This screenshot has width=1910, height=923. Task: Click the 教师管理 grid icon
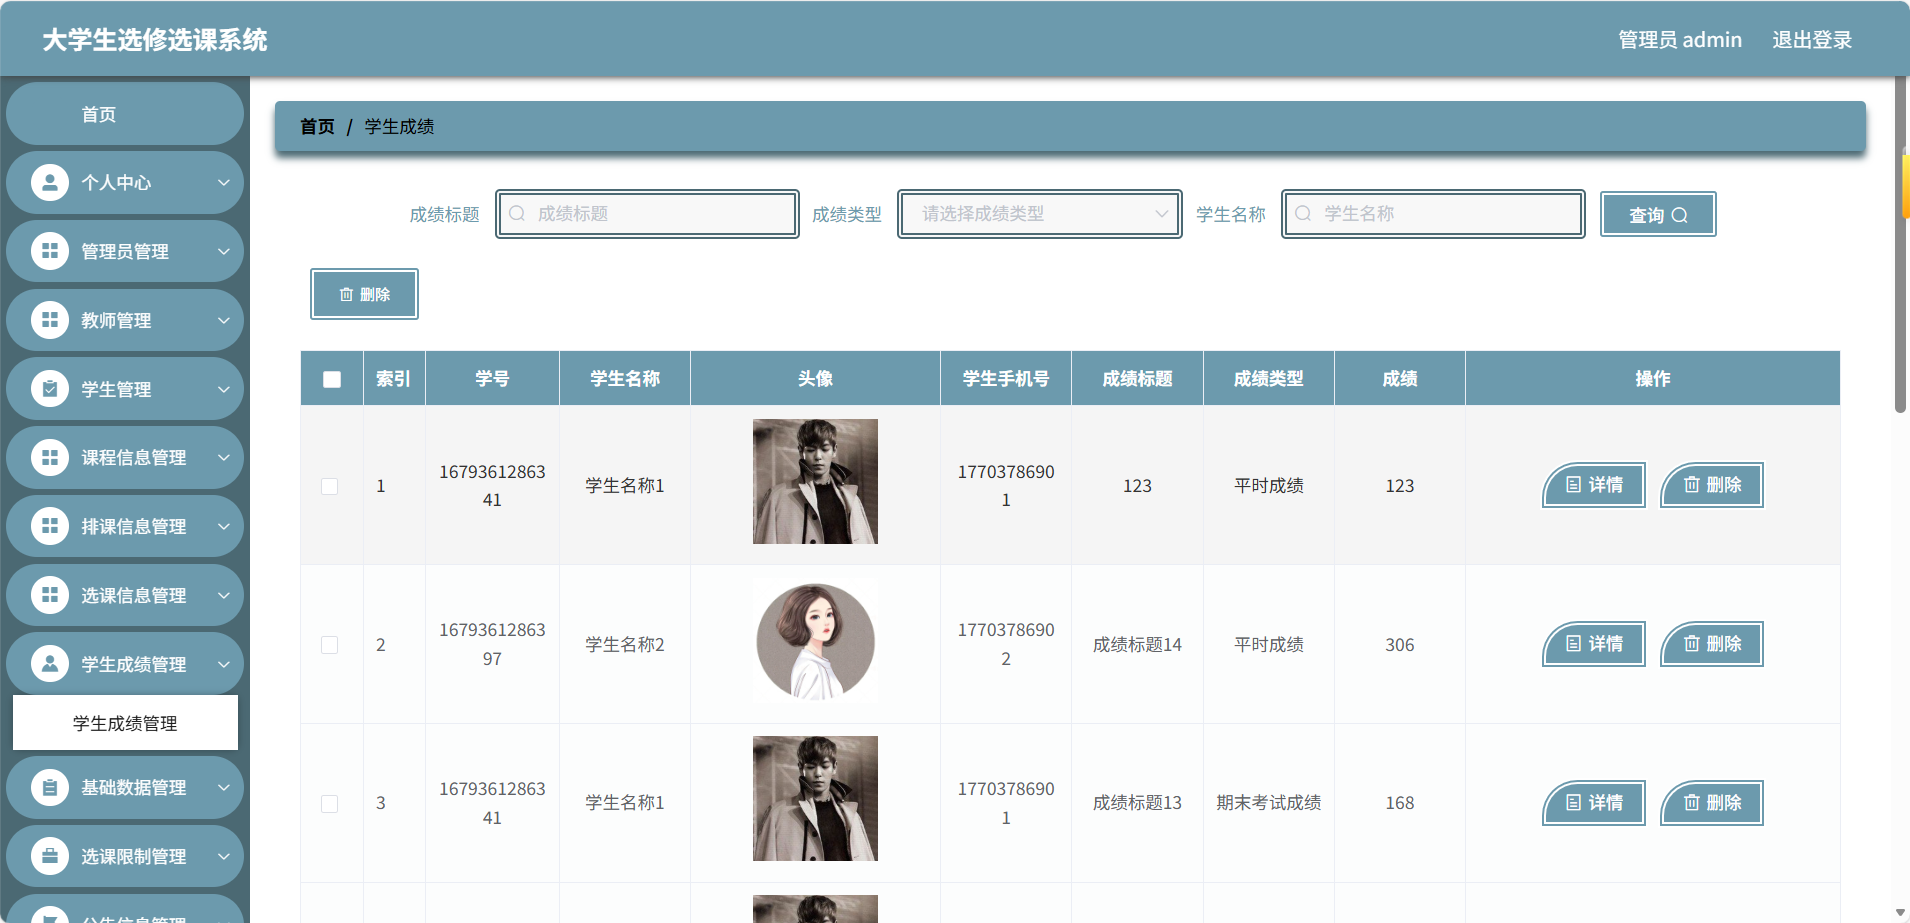50,320
